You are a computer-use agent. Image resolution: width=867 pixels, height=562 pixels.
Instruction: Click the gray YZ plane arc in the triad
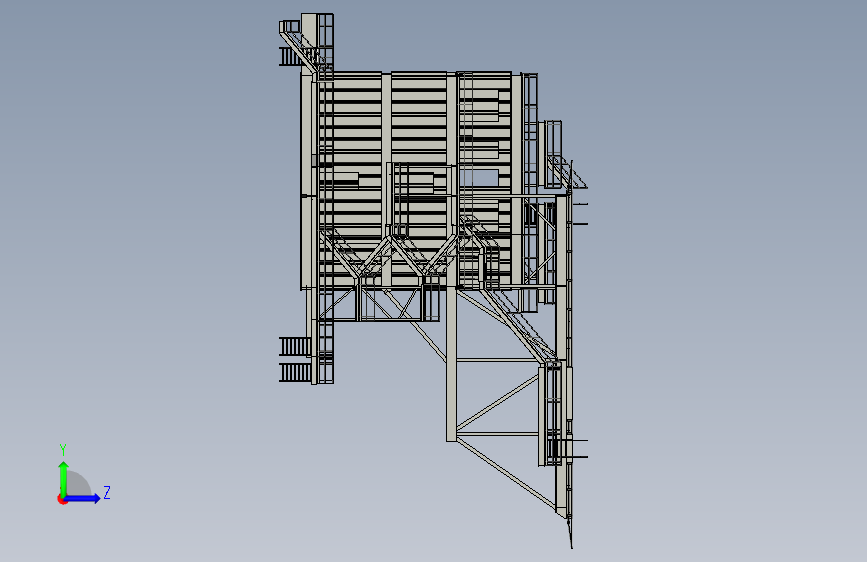(79, 483)
